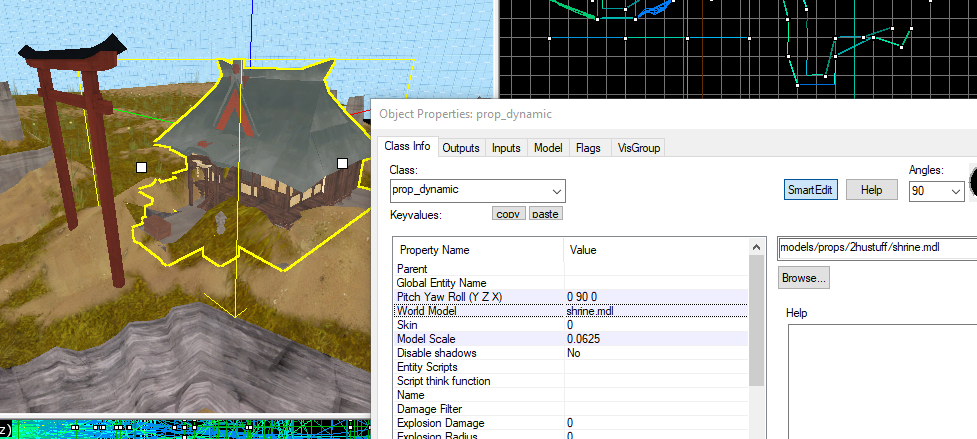Click the Help button

pos(871,190)
